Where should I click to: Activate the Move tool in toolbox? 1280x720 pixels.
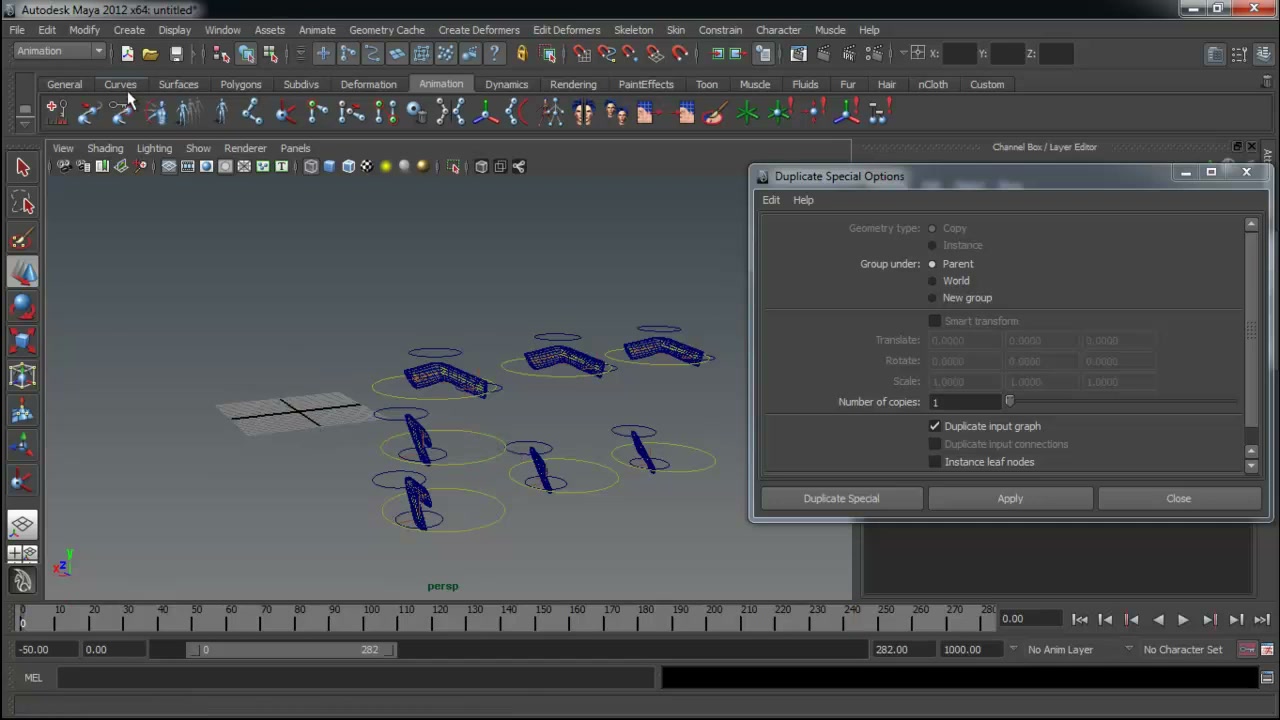23,273
